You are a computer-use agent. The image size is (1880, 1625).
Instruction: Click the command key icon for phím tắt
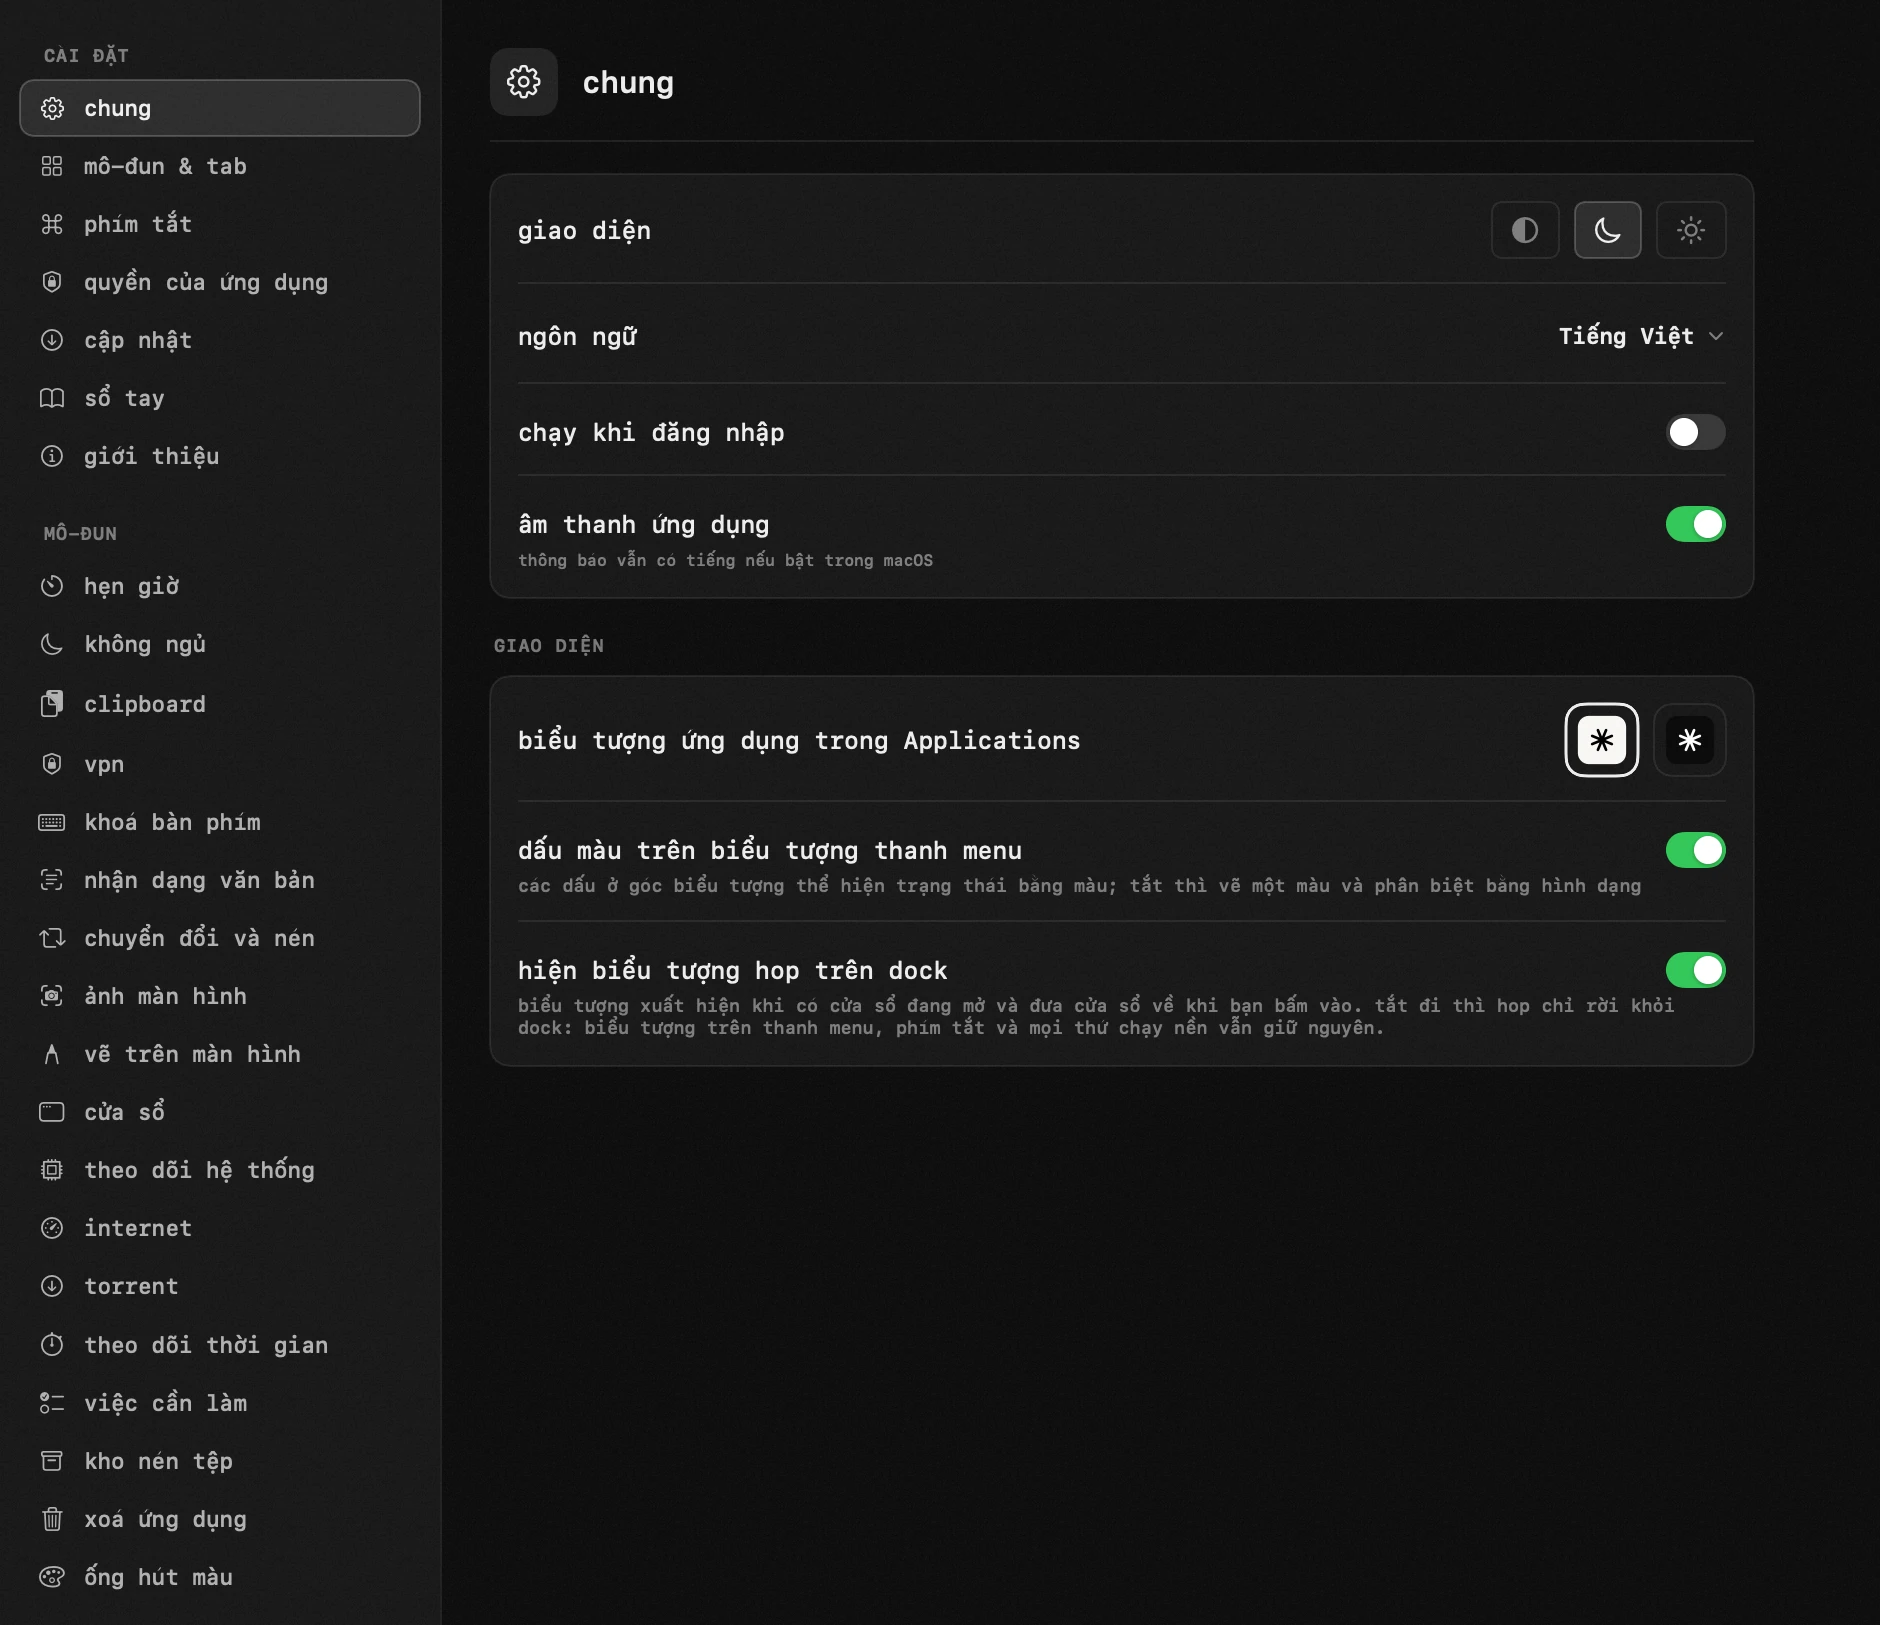(52, 224)
